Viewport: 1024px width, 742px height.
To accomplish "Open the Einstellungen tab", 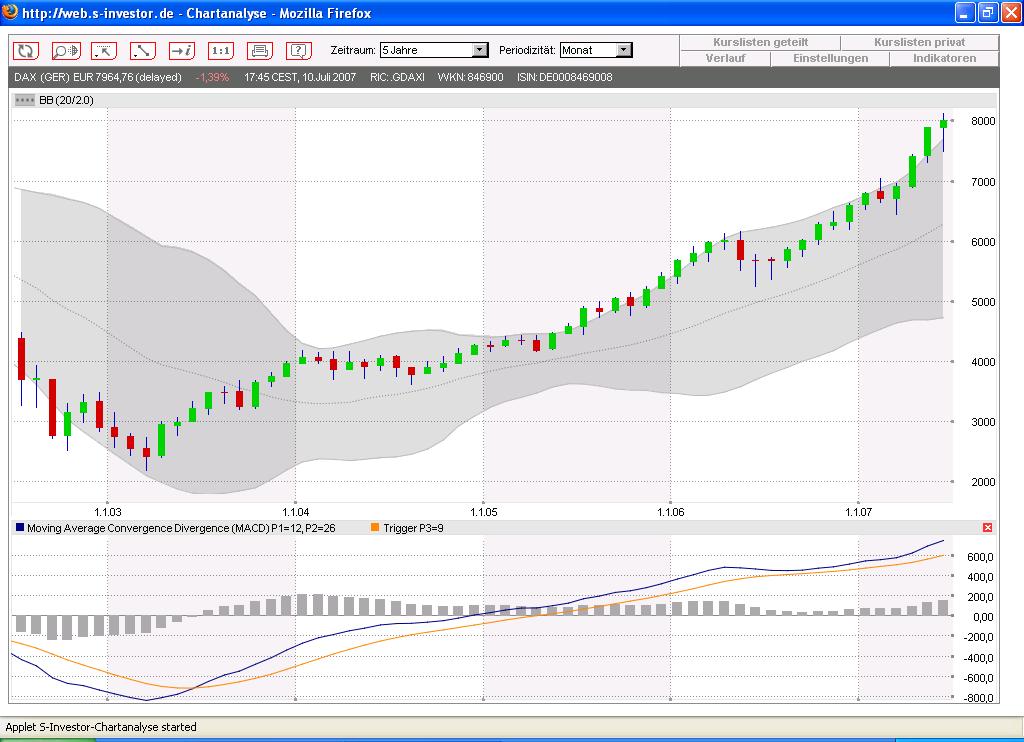I will tap(830, 58).
